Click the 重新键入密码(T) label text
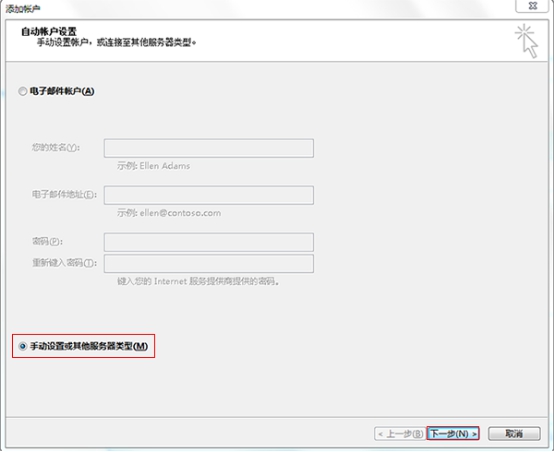 (x=64, y=263)
